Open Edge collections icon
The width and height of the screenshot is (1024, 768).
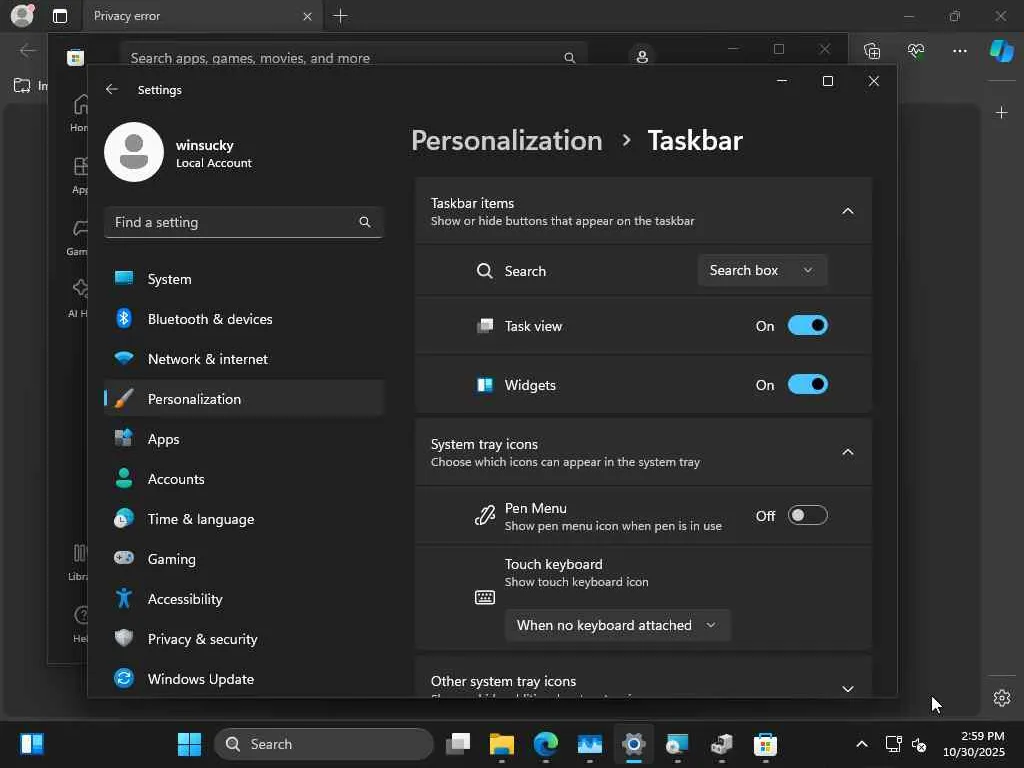872,50
